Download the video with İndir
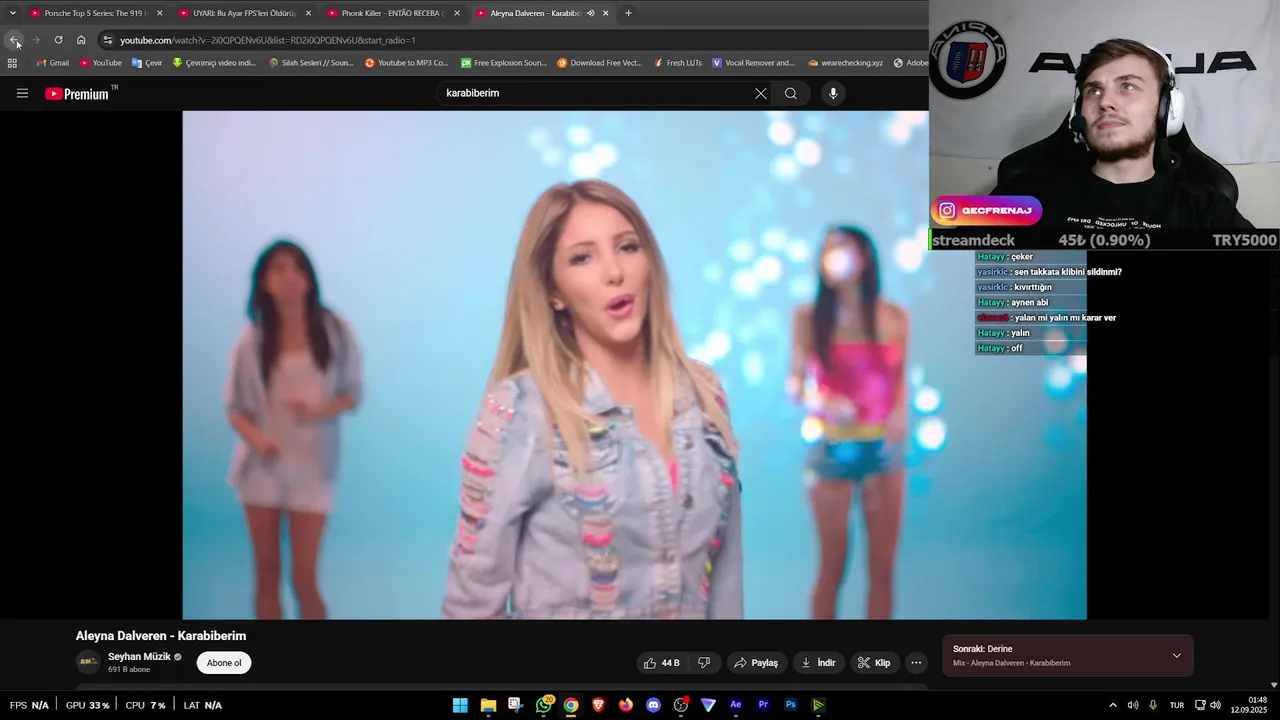1280x720 pixels. (x=818, y=663)
